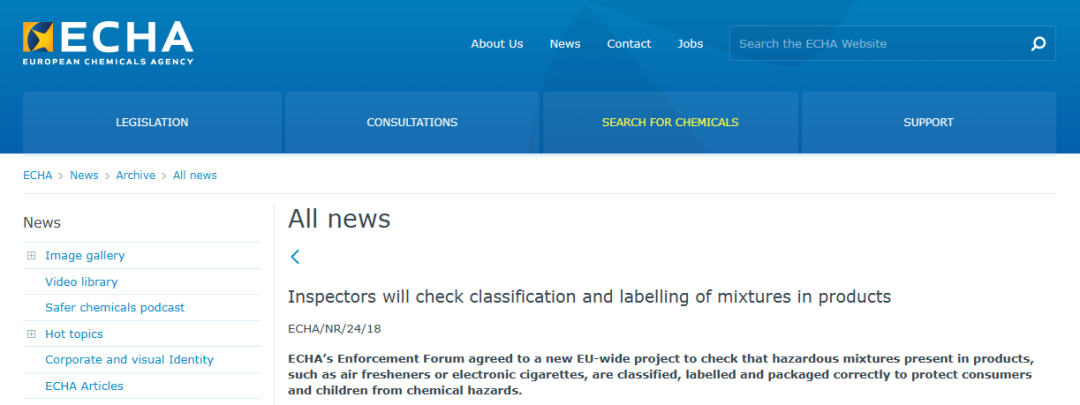Image resolution: width=1080 pixels, height=405 pixels.
Task: Open the Video library sidebar link
Action: pyautogui.click(x=81, y=282)
